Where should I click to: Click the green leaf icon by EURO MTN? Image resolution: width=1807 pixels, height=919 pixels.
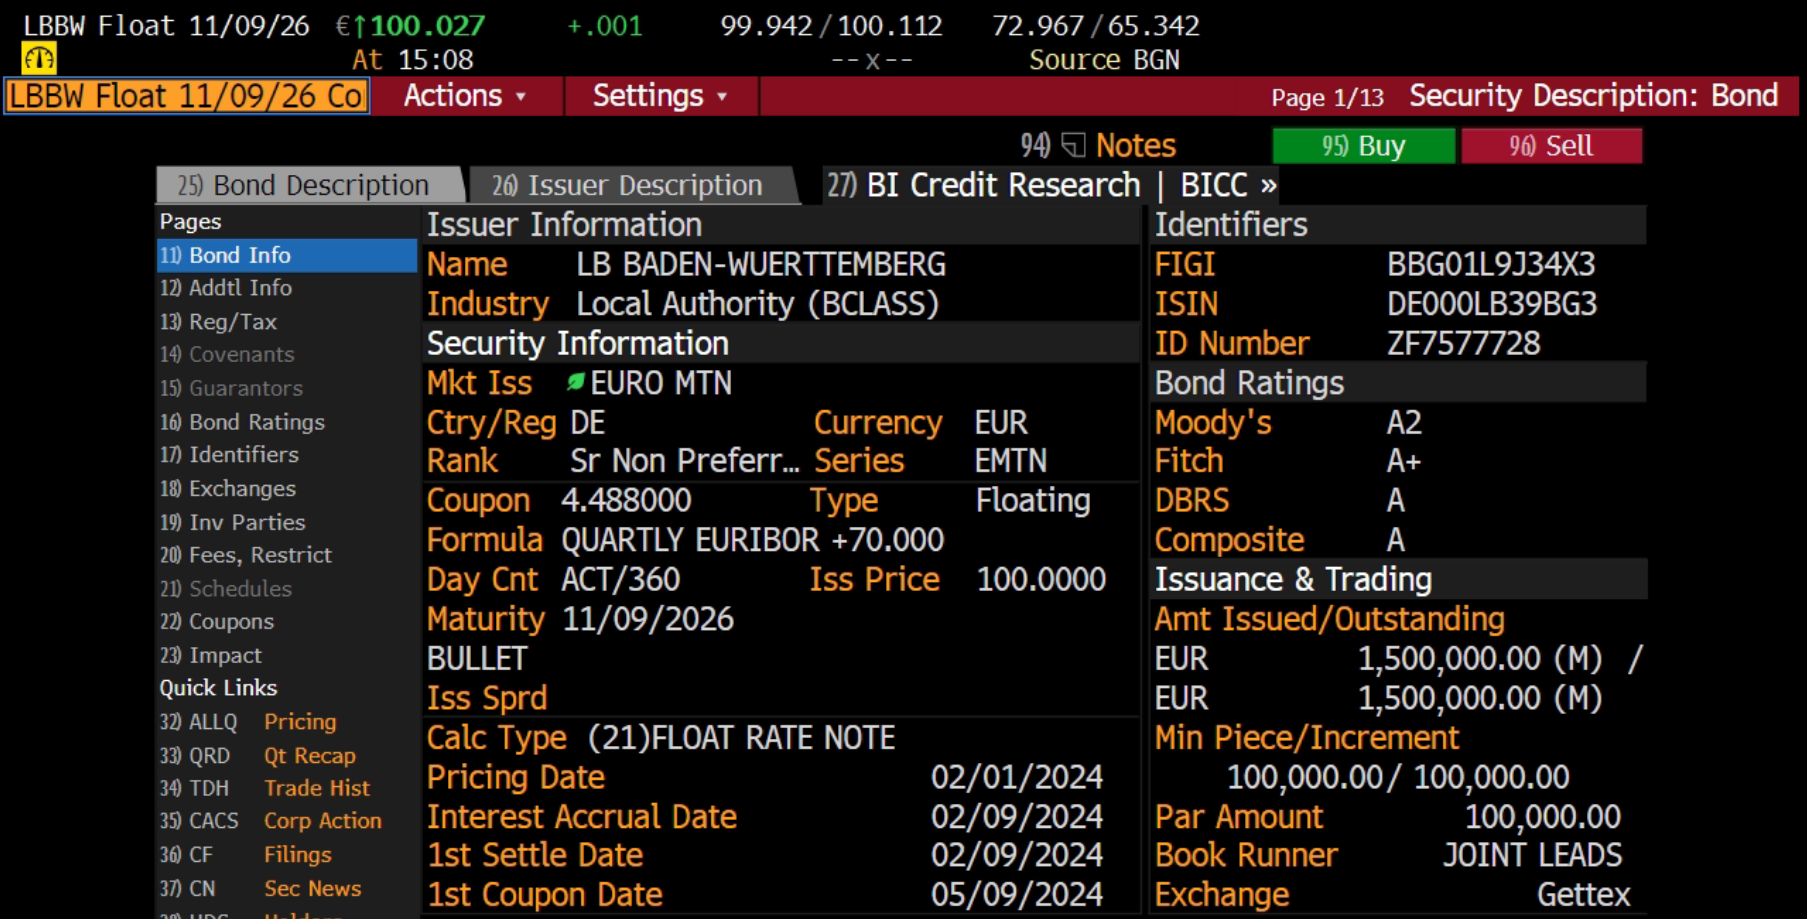(575, 382)
